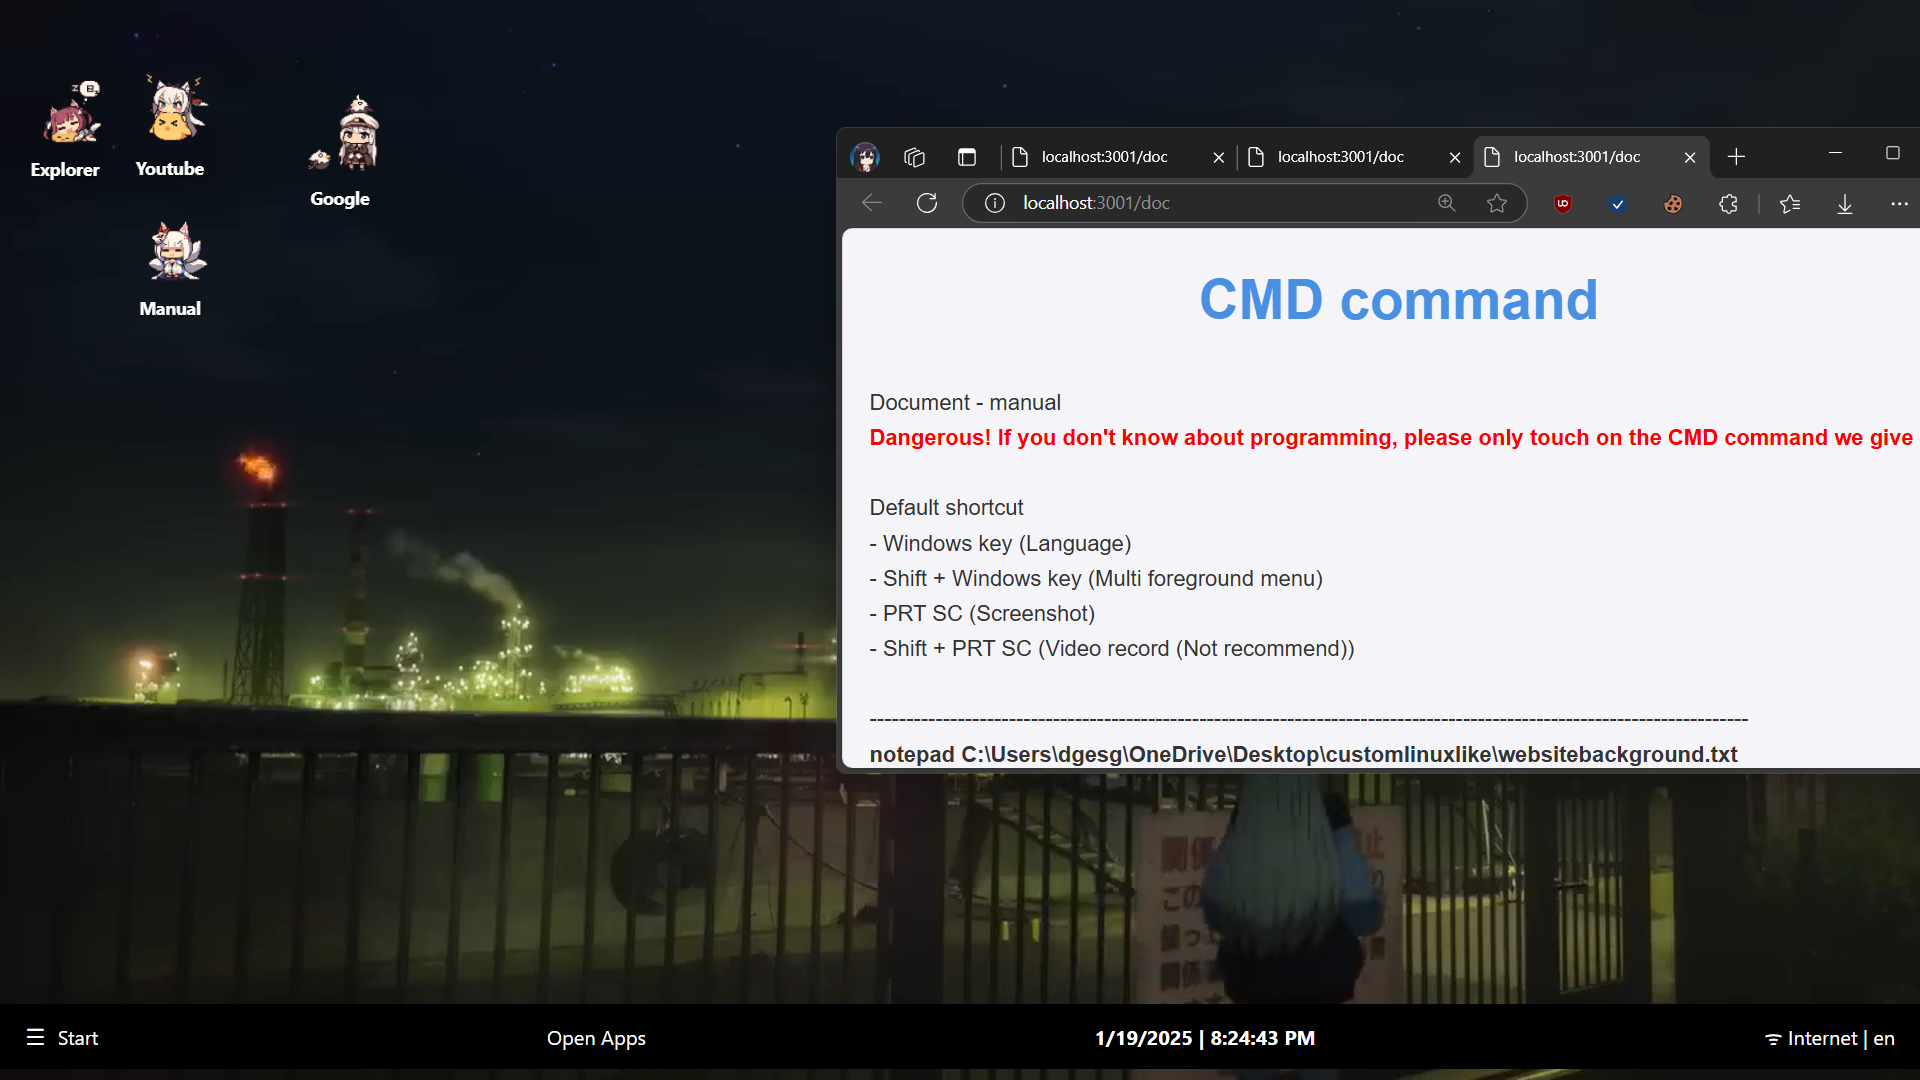
Task: Open the Google desktop shortcut
Action: (x=340, y=152)
